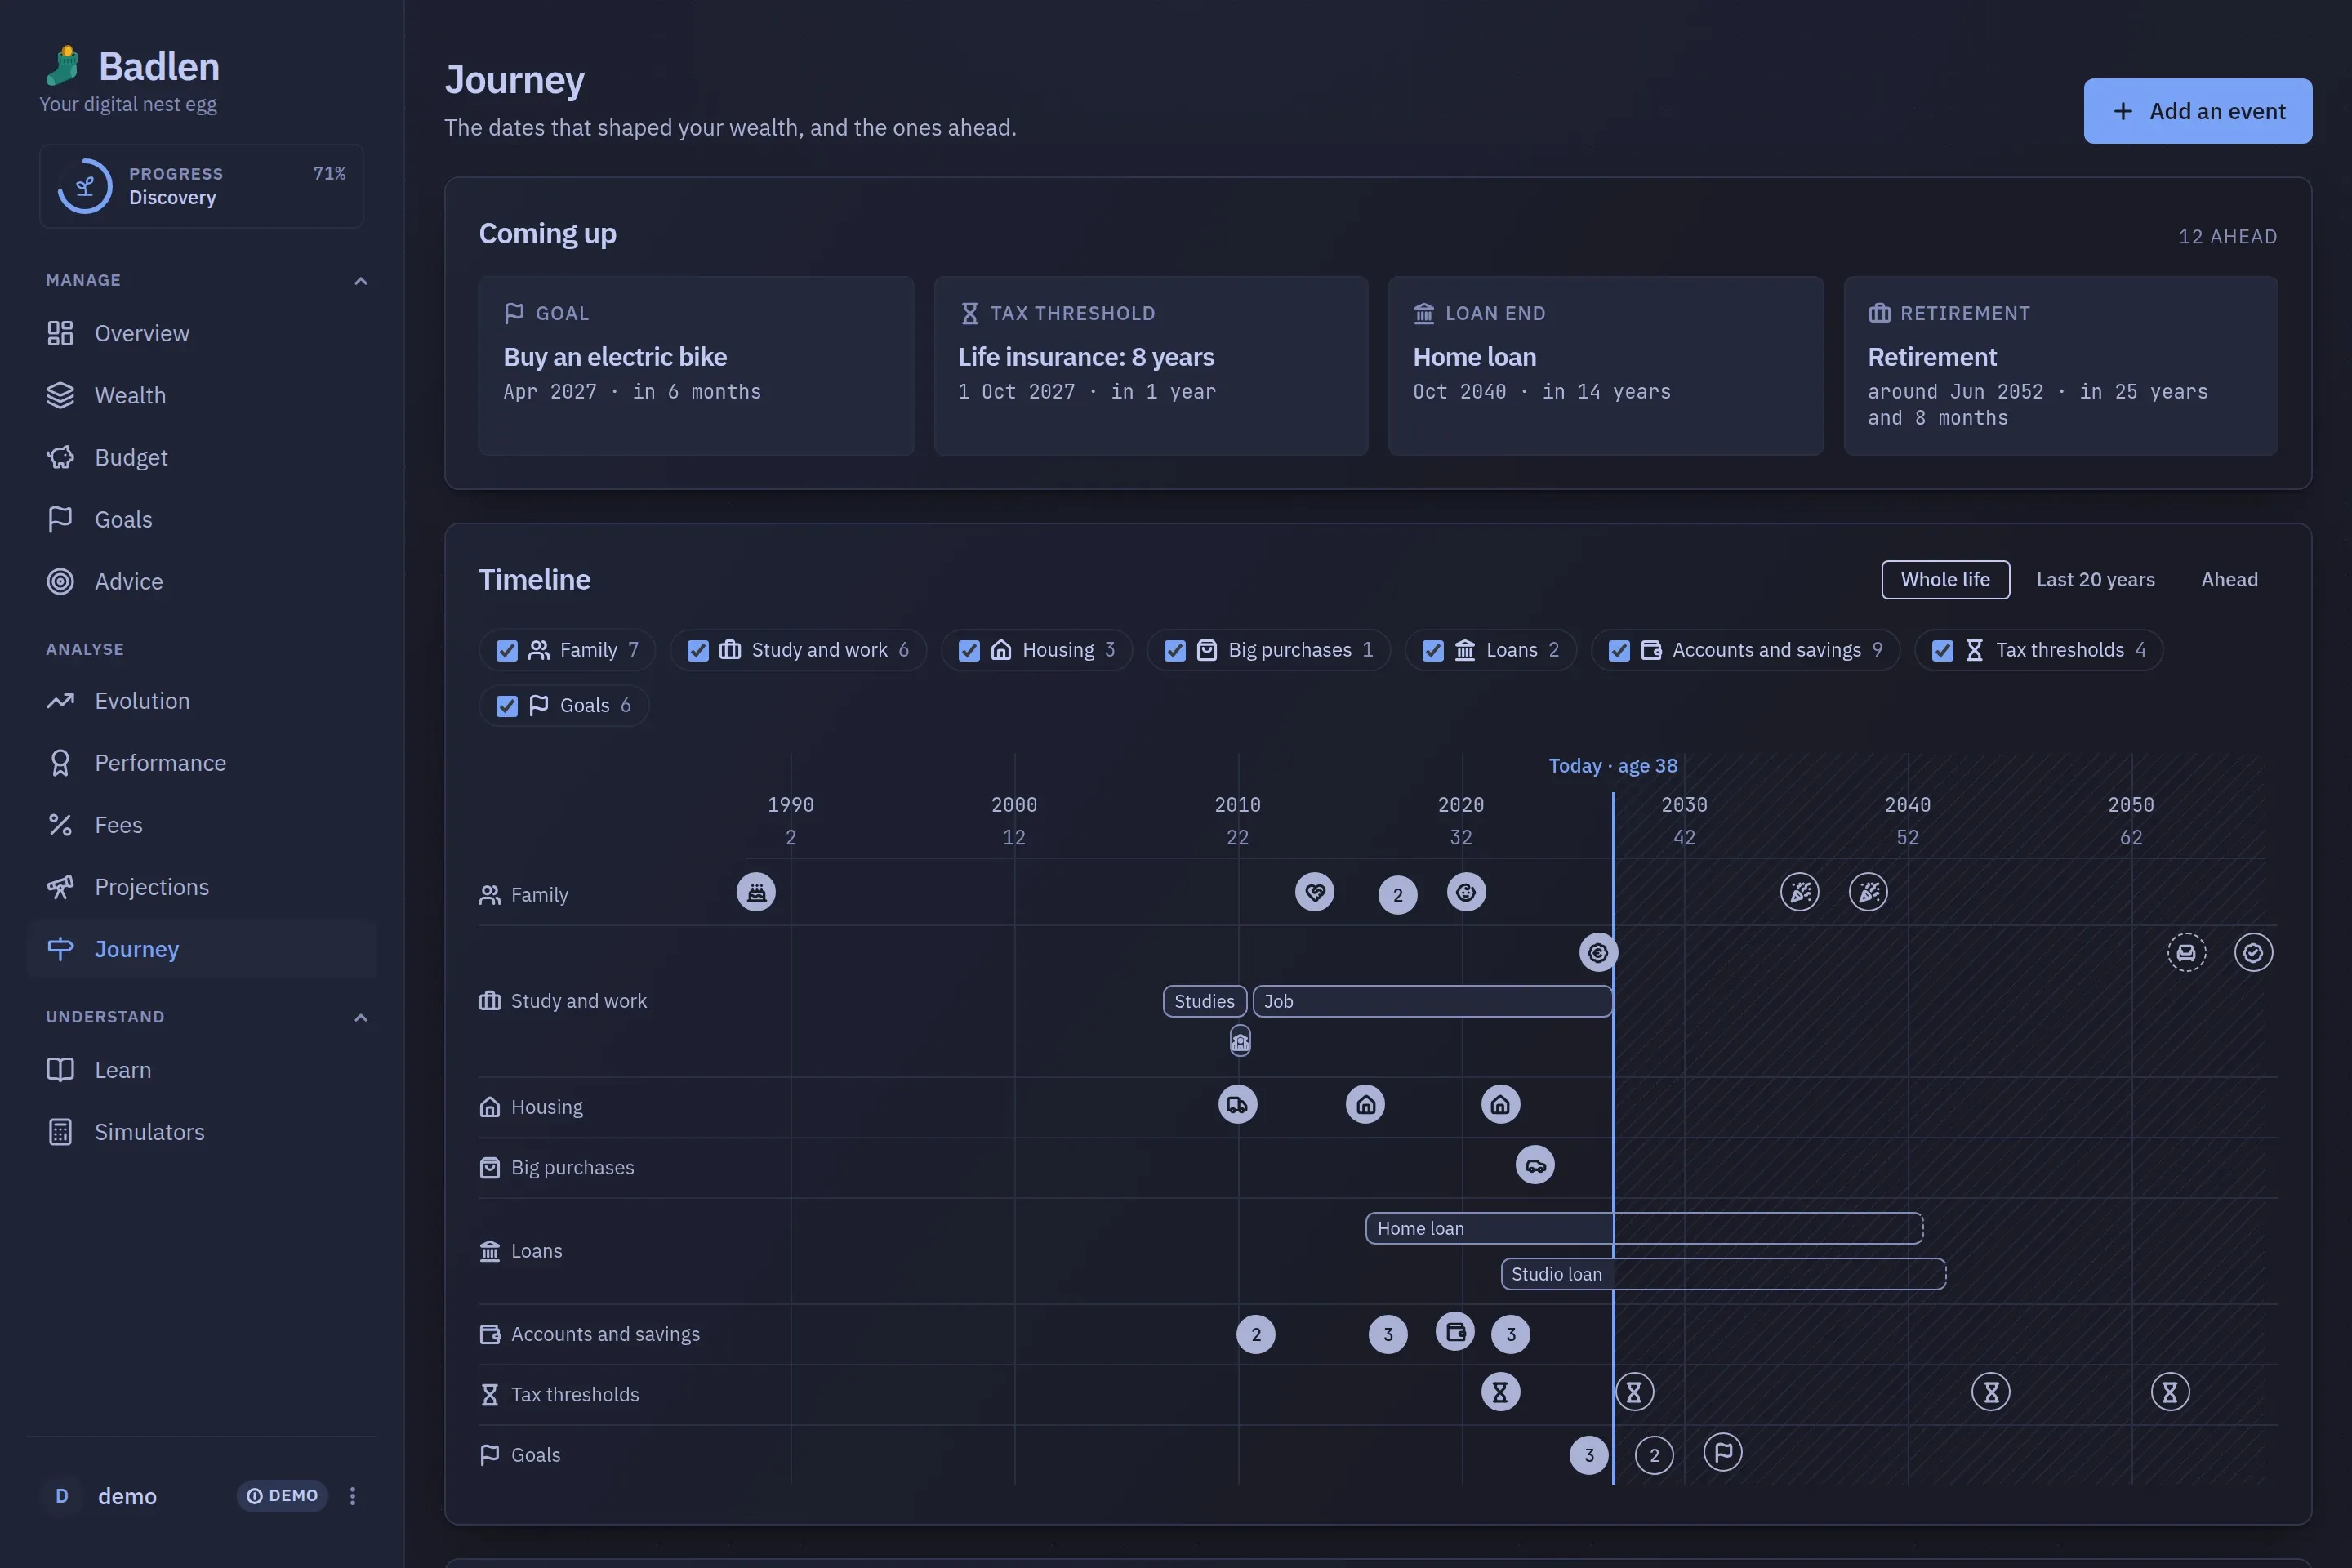Click the calculator icon for Simulators

(60, 1132)
